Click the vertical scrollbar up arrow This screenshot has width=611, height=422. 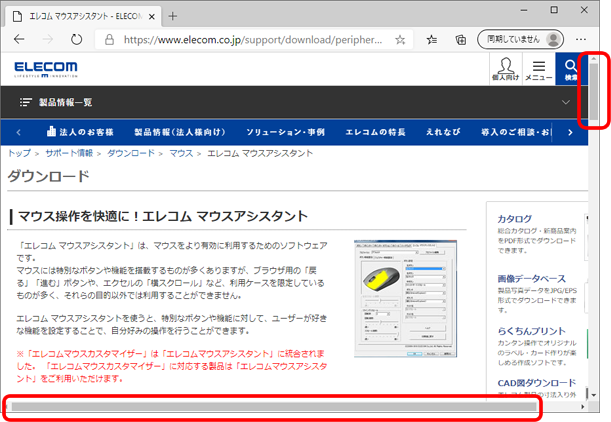point(593,58)
